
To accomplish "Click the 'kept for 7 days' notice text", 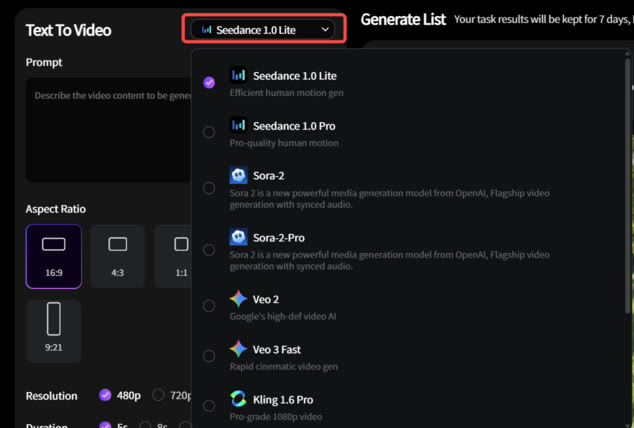I will 544,19.
